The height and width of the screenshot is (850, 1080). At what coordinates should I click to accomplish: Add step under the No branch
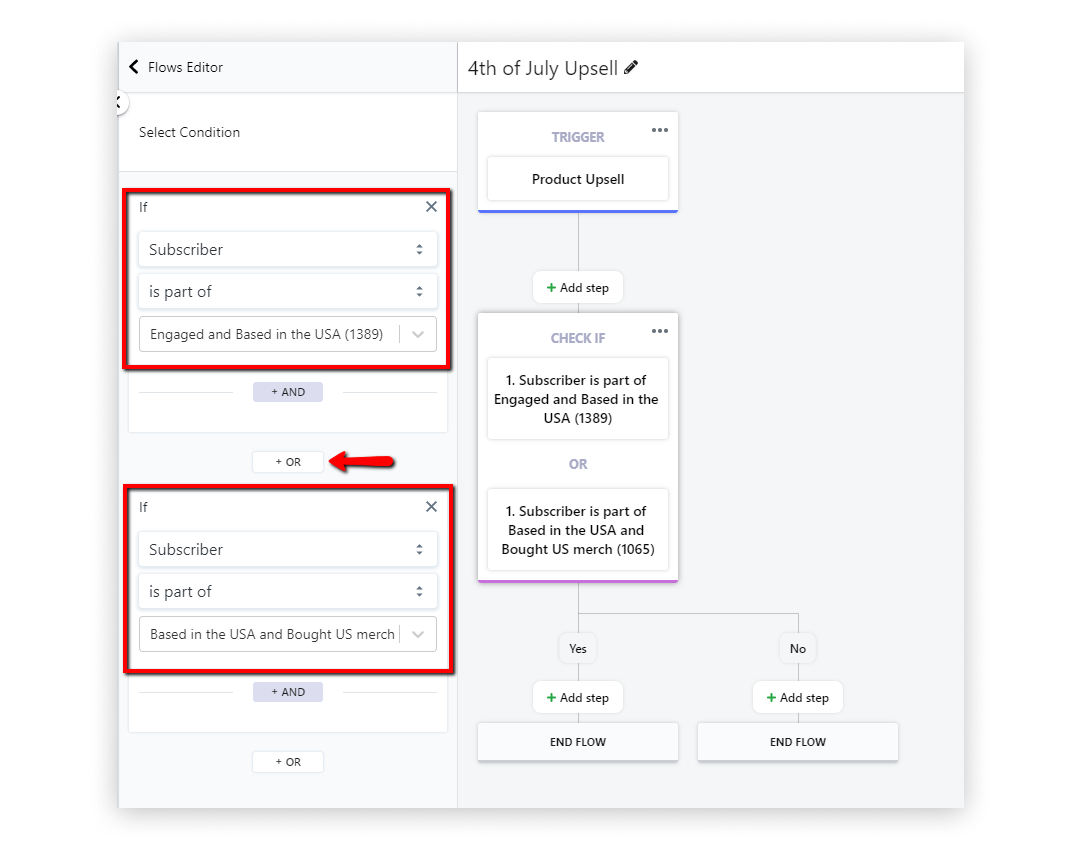click(798, 698)
